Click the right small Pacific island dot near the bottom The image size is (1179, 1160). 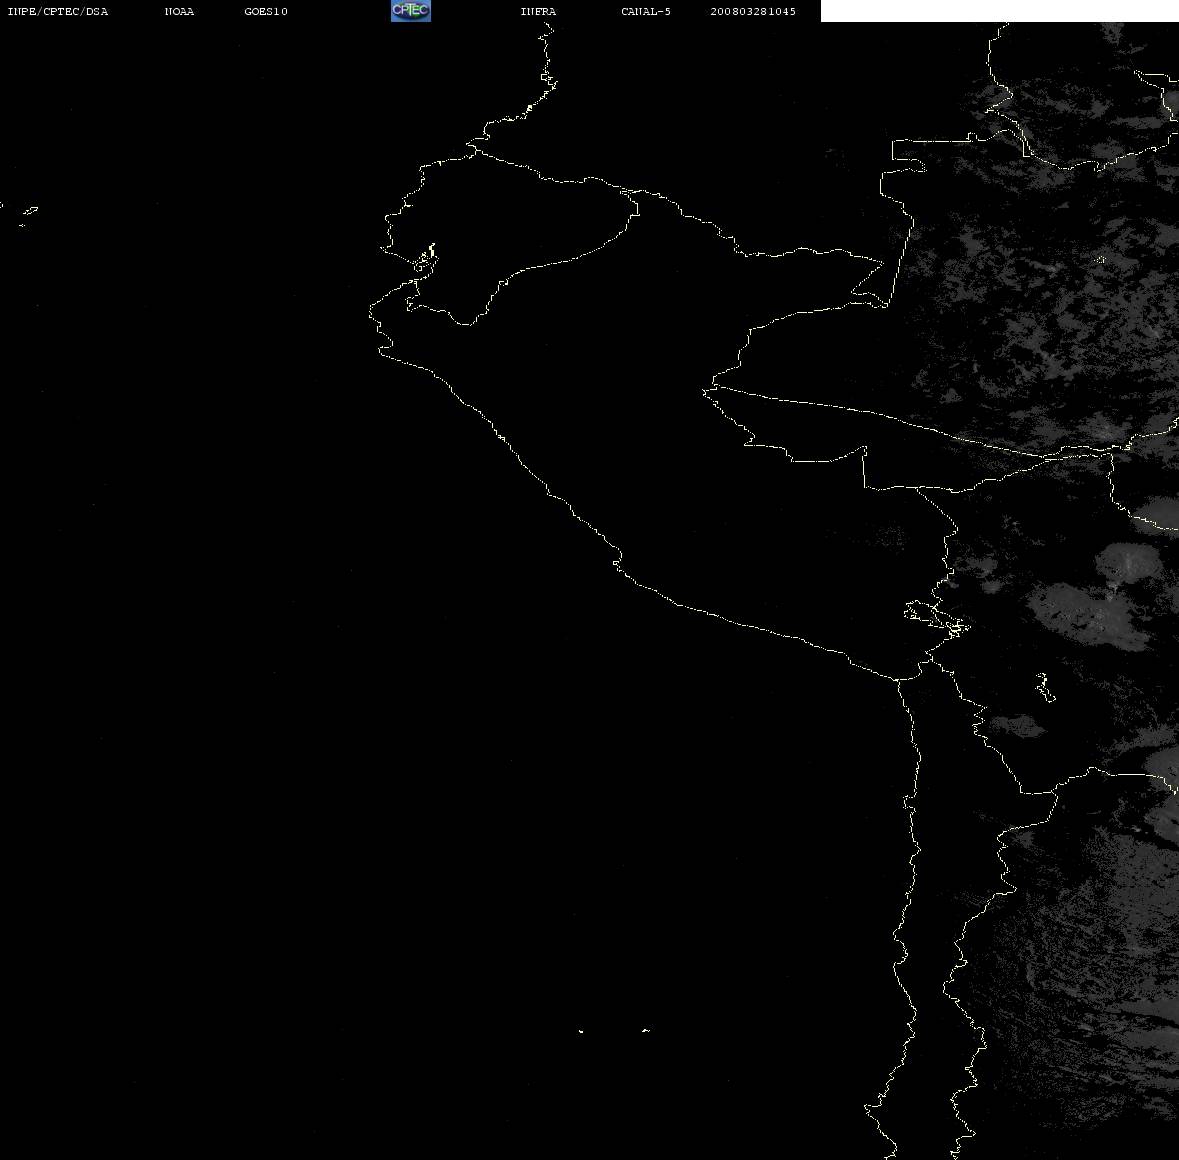click(646, 1030)
